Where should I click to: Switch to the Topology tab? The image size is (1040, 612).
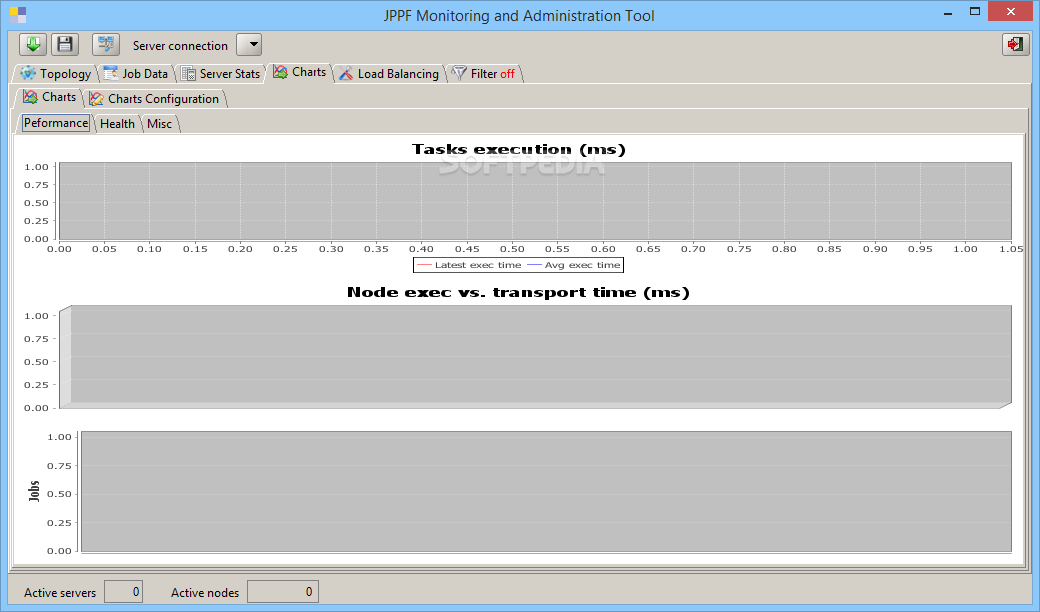[56, 74]
